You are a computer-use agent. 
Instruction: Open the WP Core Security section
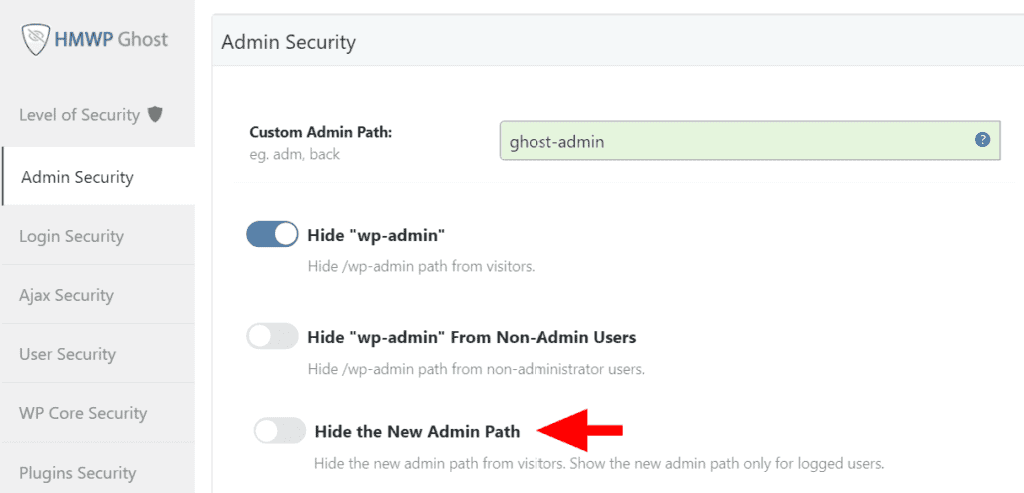coord(83,413)
